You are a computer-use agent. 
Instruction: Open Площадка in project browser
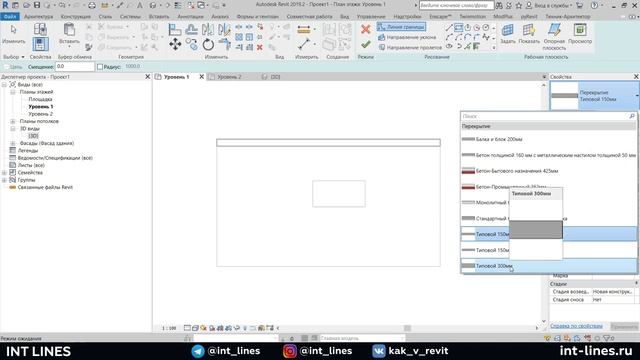(x=40, y=99)
